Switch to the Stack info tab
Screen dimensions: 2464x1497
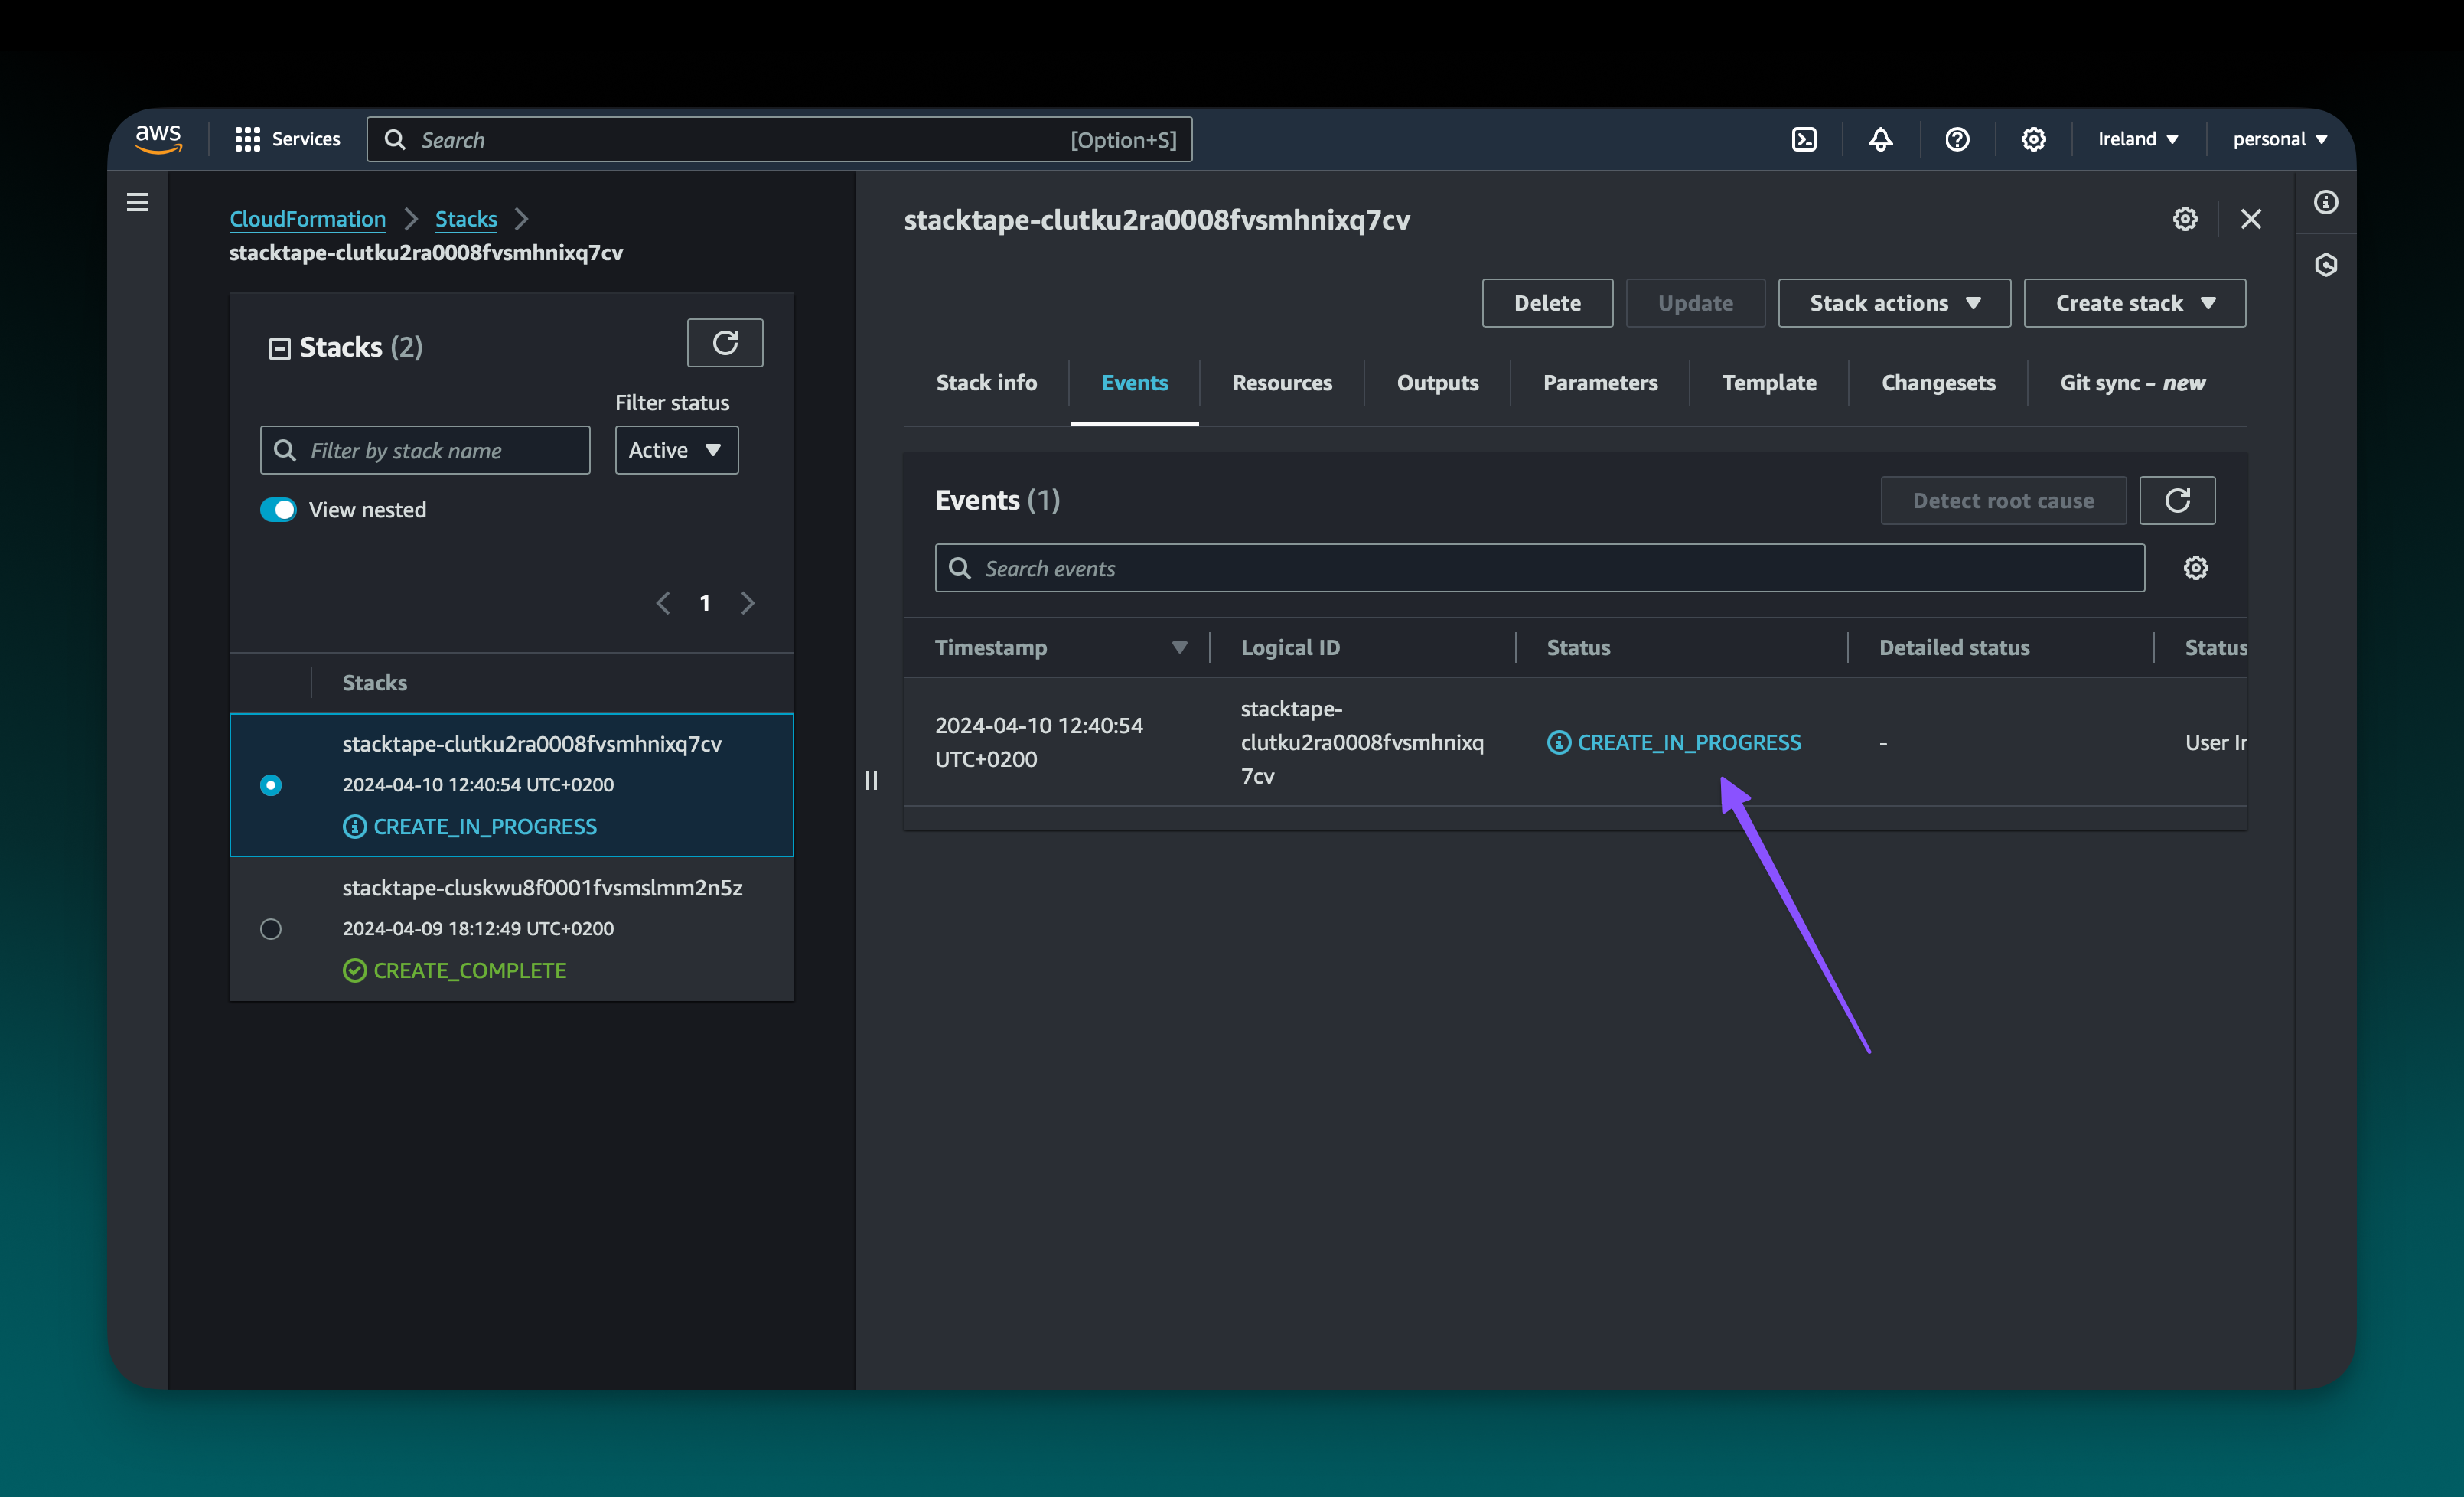[986, 383]
